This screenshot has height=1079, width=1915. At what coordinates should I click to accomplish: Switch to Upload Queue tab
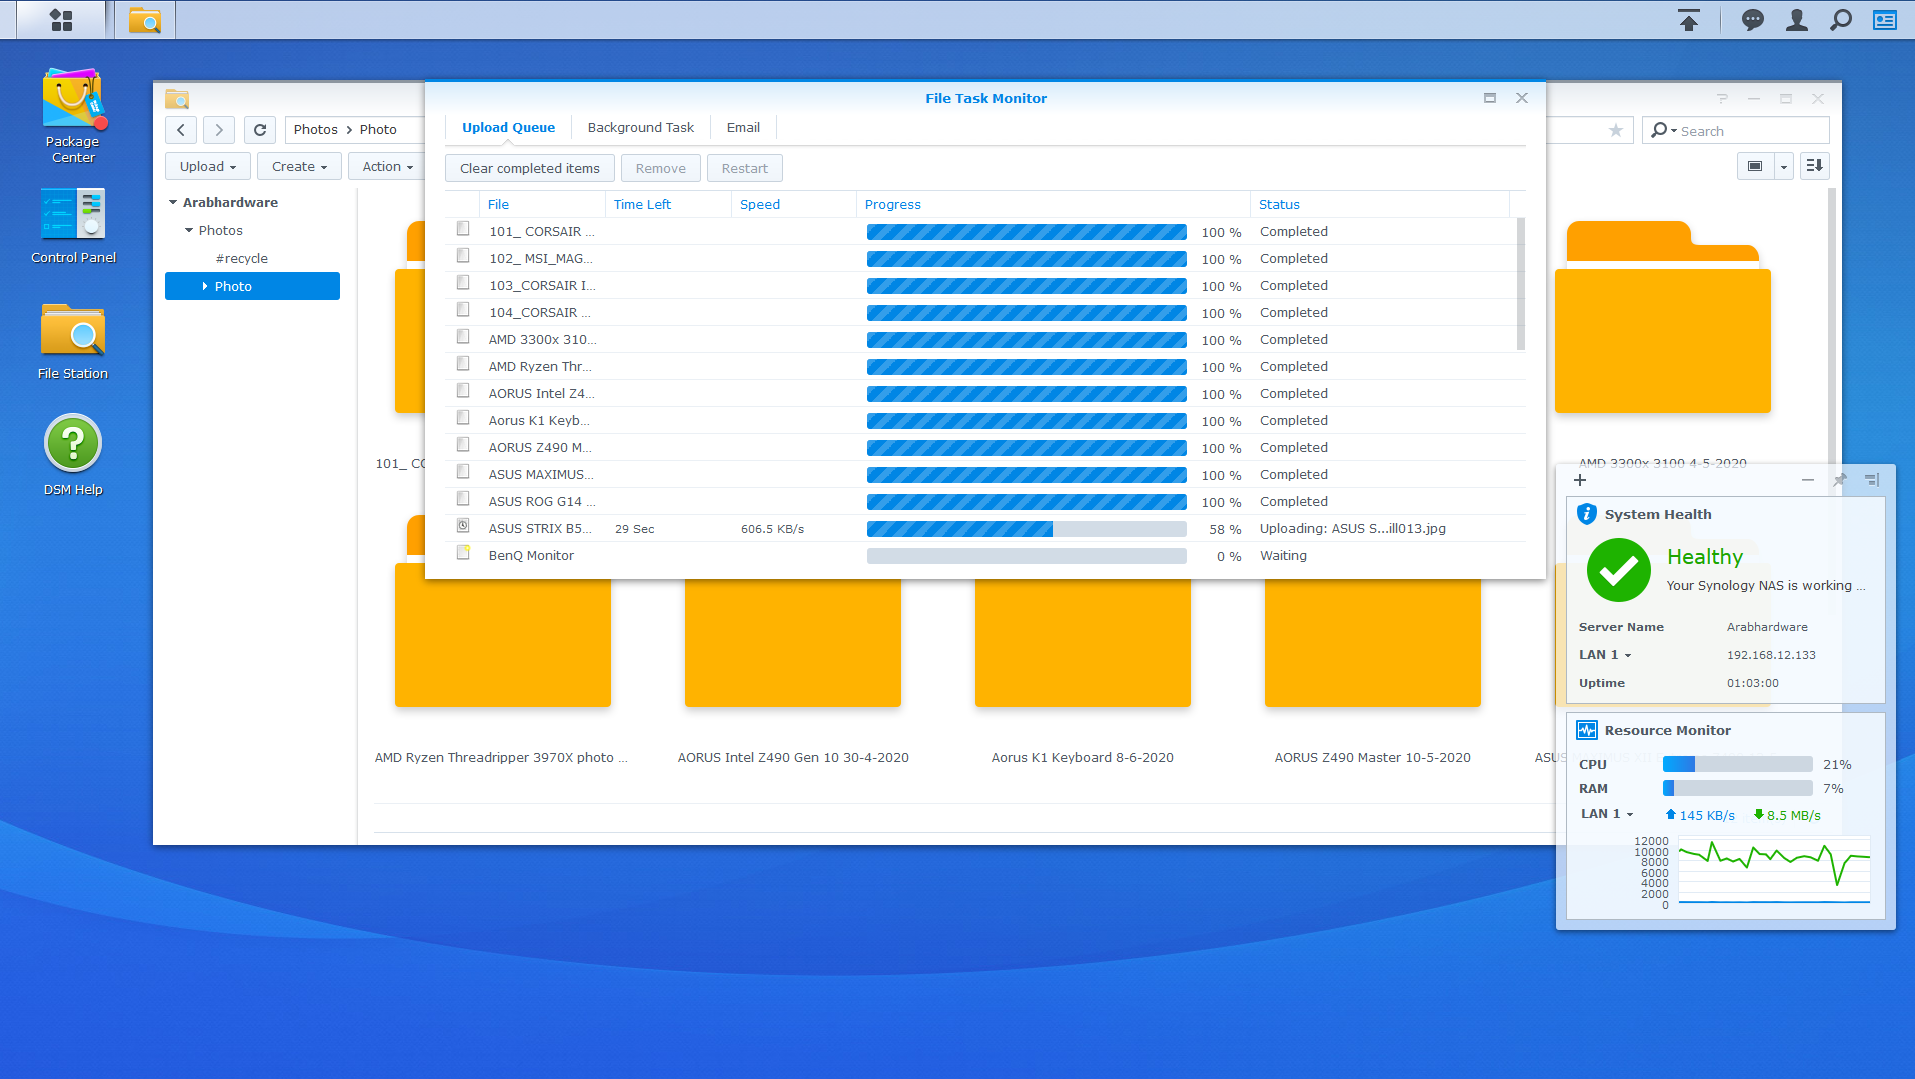(x=508, y=127)
